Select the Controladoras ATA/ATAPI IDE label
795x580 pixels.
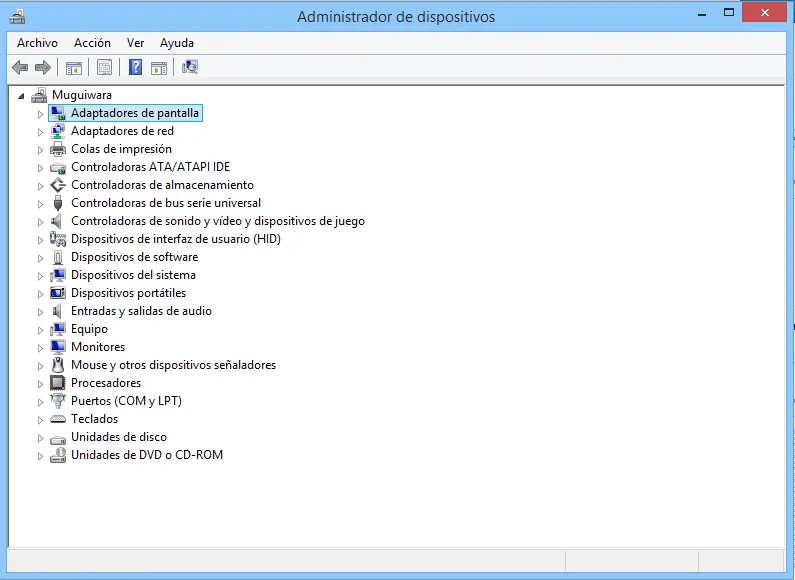(x=151, y=167)
